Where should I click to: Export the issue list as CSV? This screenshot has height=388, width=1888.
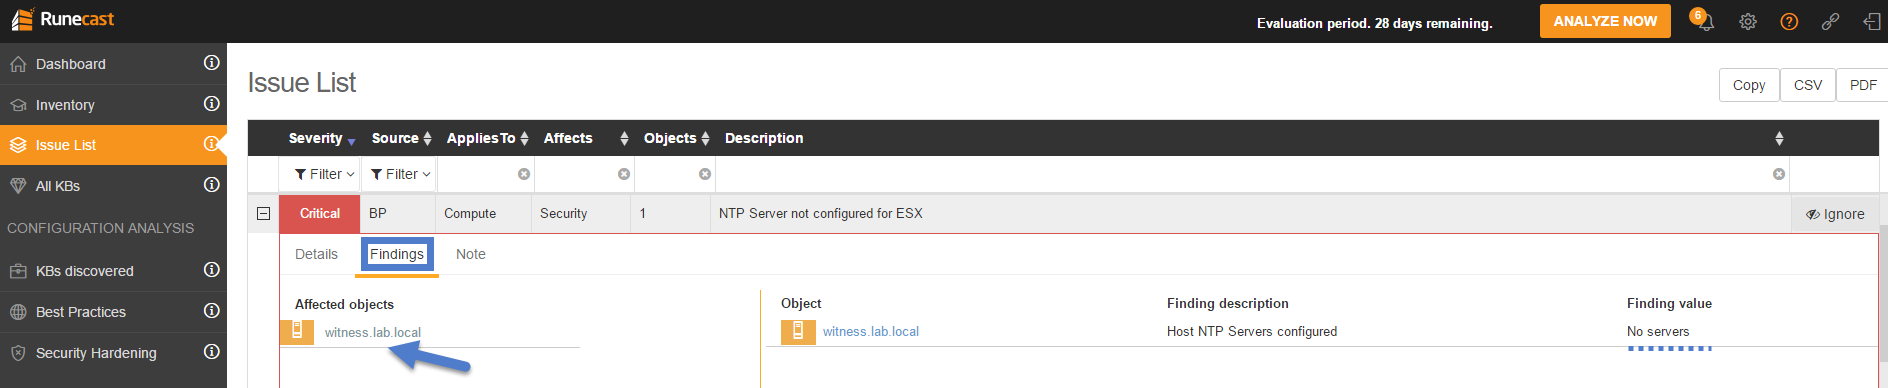pyautogui.click(x=1808, y=85)
